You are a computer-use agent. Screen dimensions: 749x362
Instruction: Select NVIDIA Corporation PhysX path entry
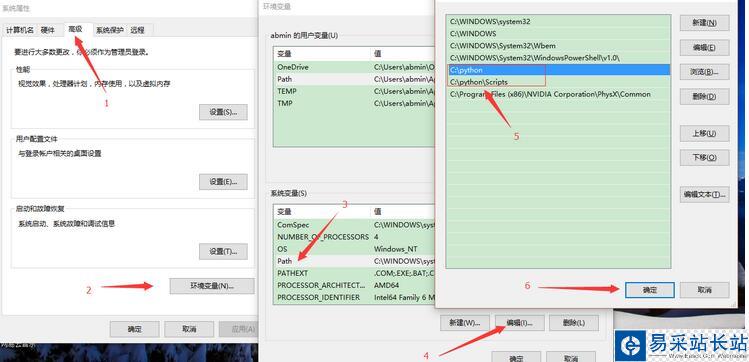[x=558, y=94]
